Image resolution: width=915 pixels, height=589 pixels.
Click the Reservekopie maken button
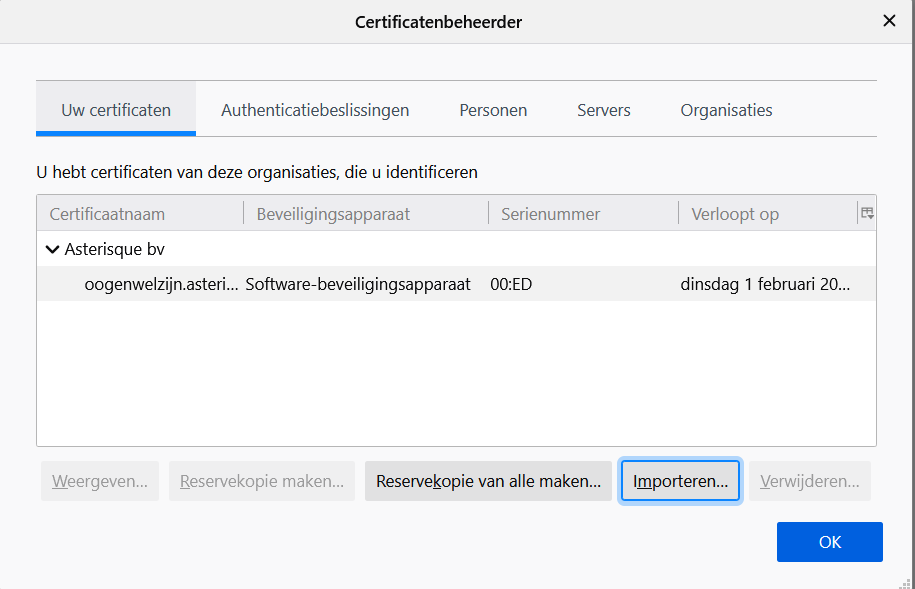coord(261,481)
